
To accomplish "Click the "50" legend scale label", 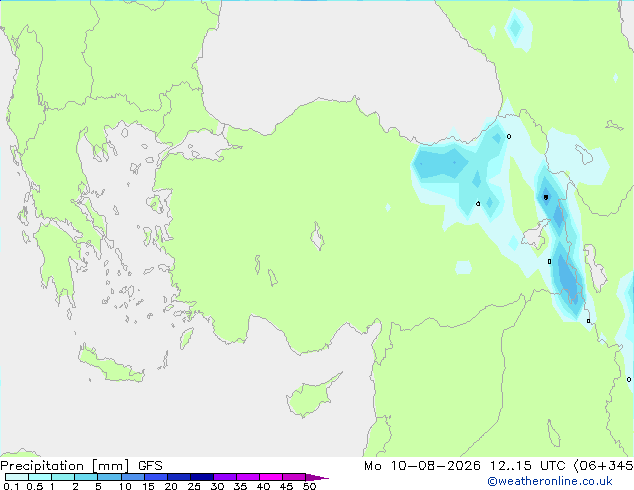I will click(x=309, y=486).
